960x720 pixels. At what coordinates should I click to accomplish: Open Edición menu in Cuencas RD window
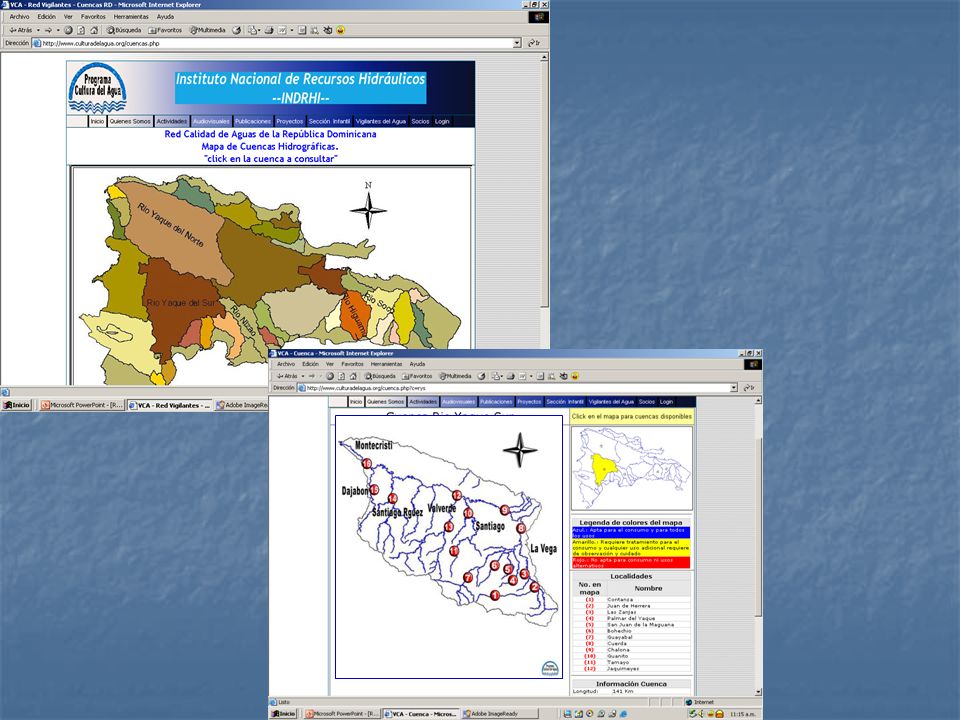pyautogui.click(x=47, y=17)
